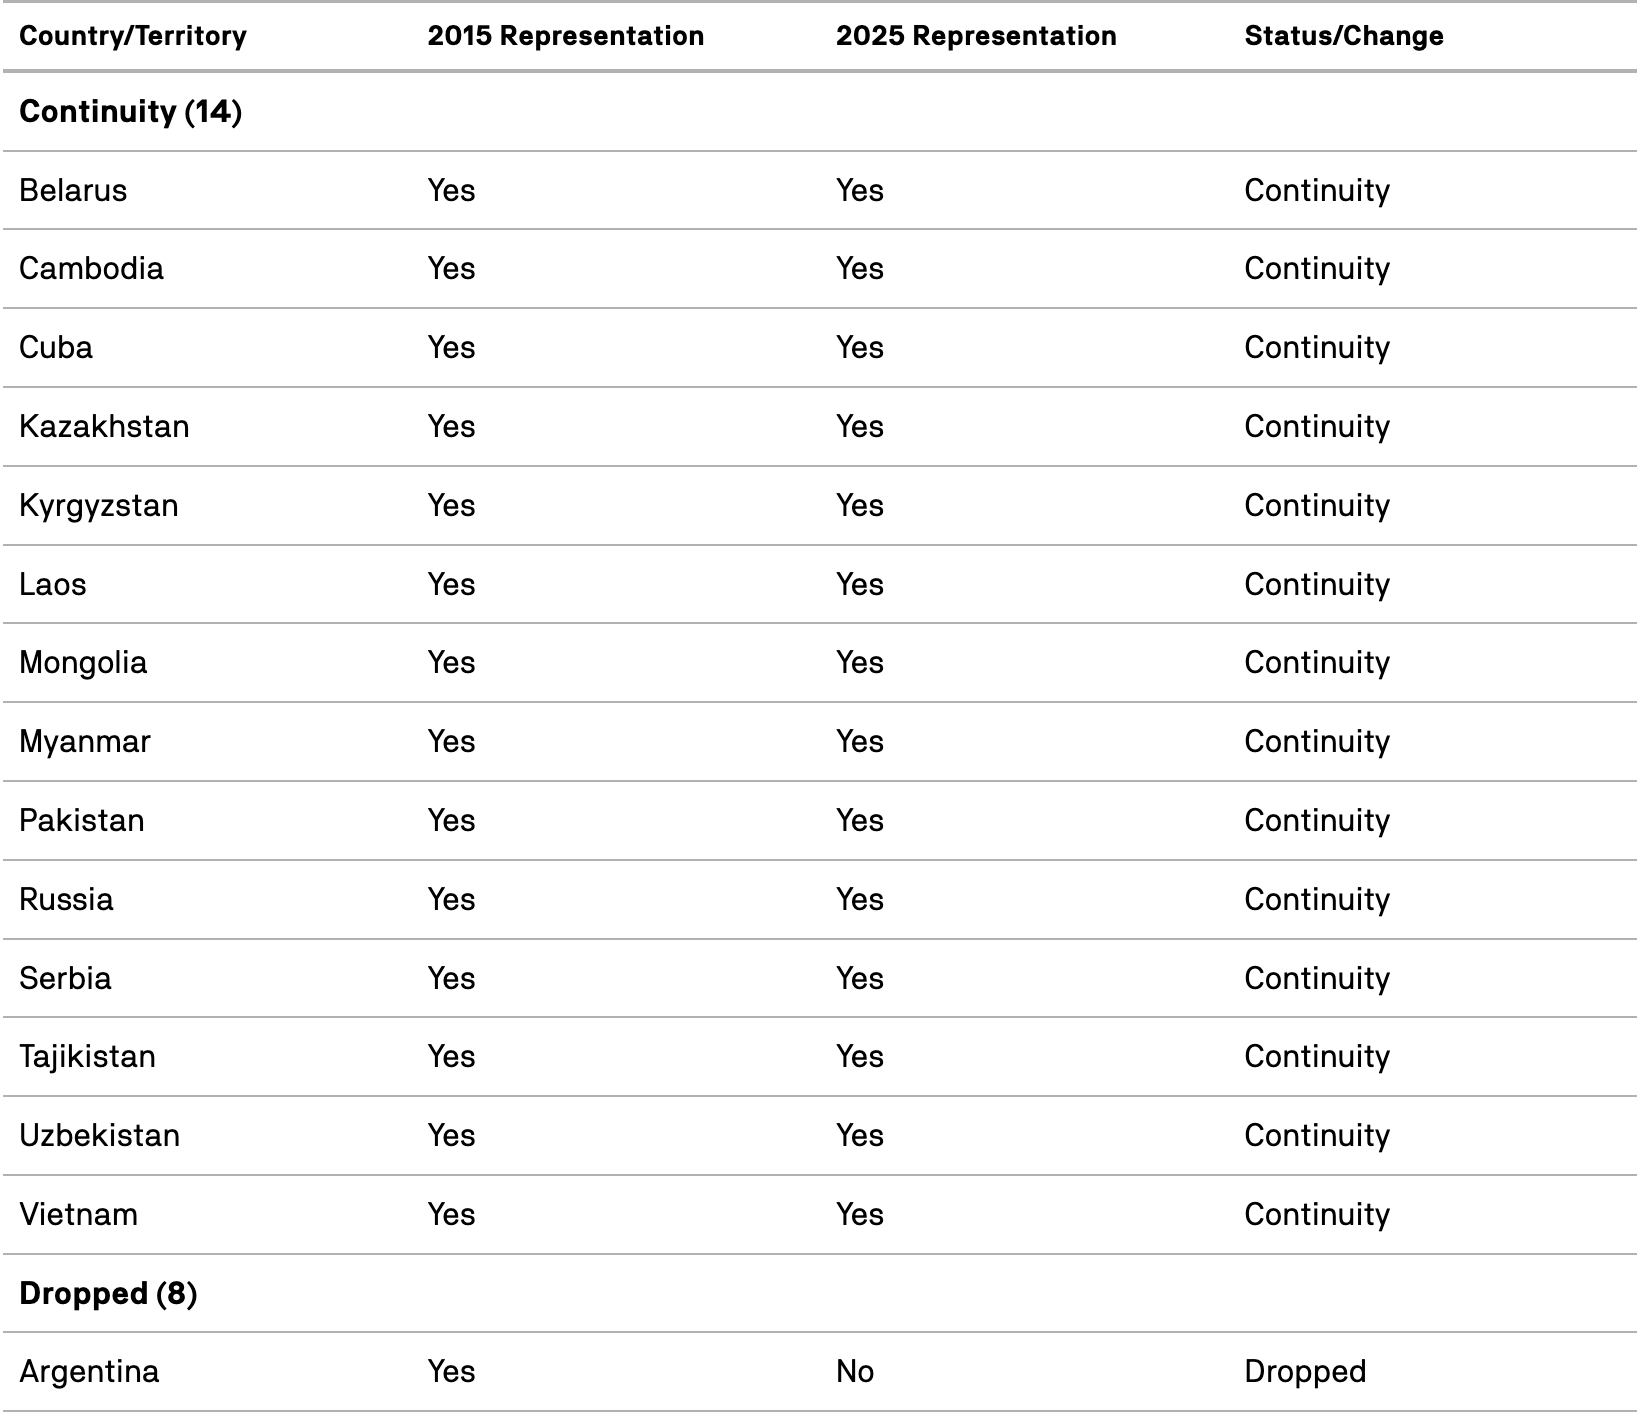Click Serbia's 2025 Representation value
Image resolution: width=1638 pixels, height=1414 pixels.
[859, 978]
